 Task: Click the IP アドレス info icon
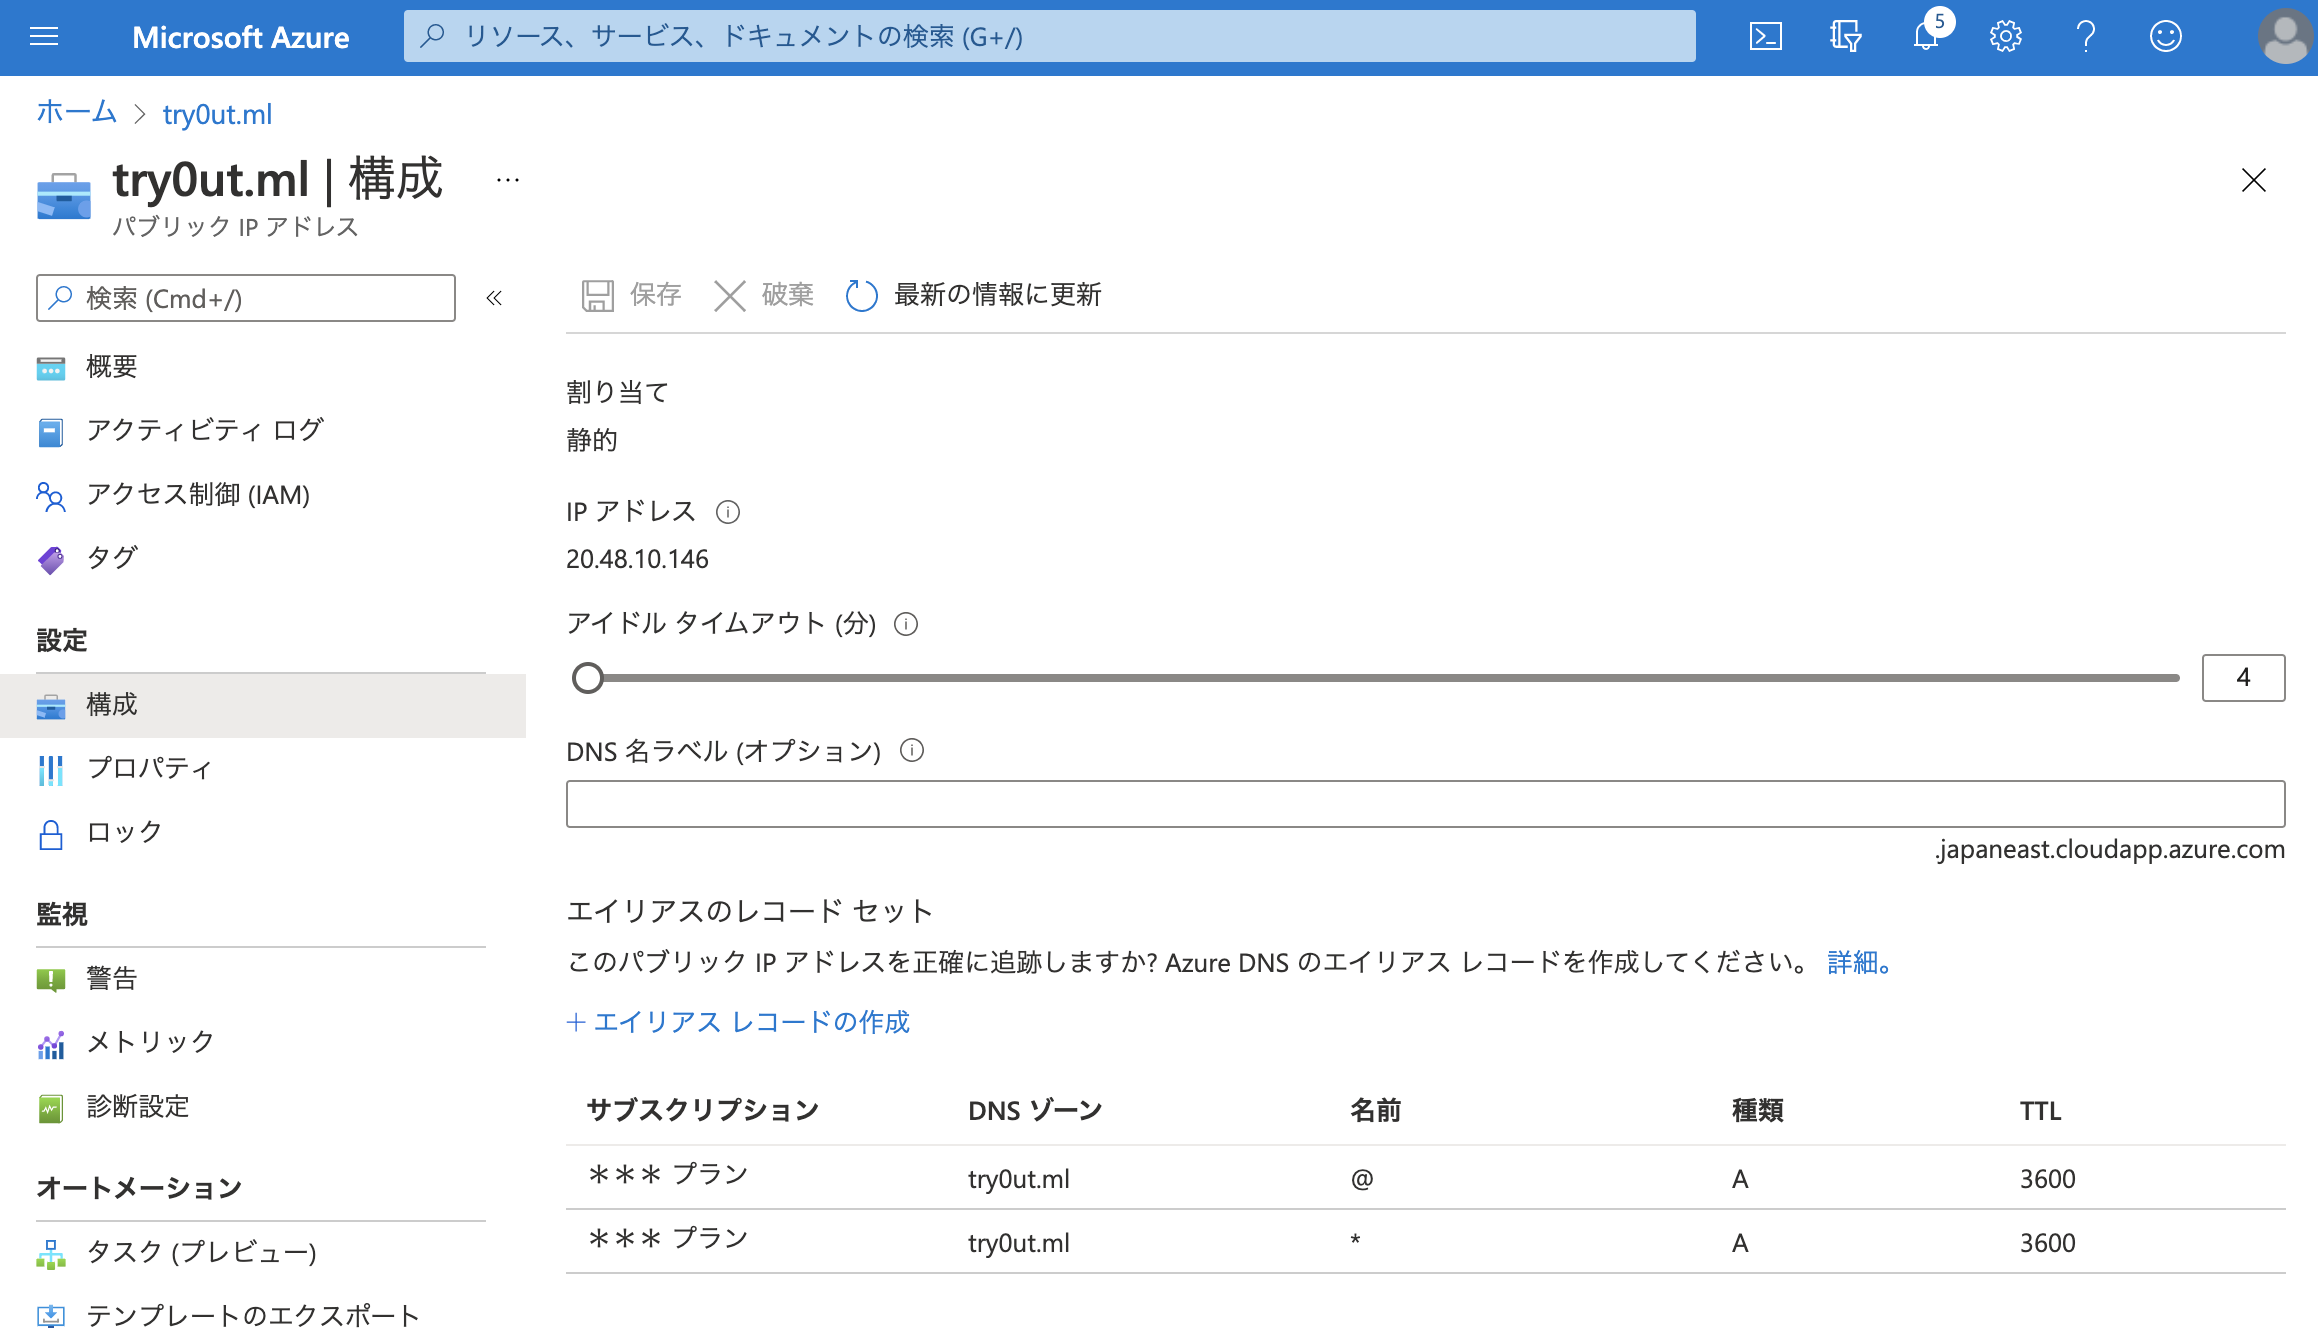(x=728, y=512)
